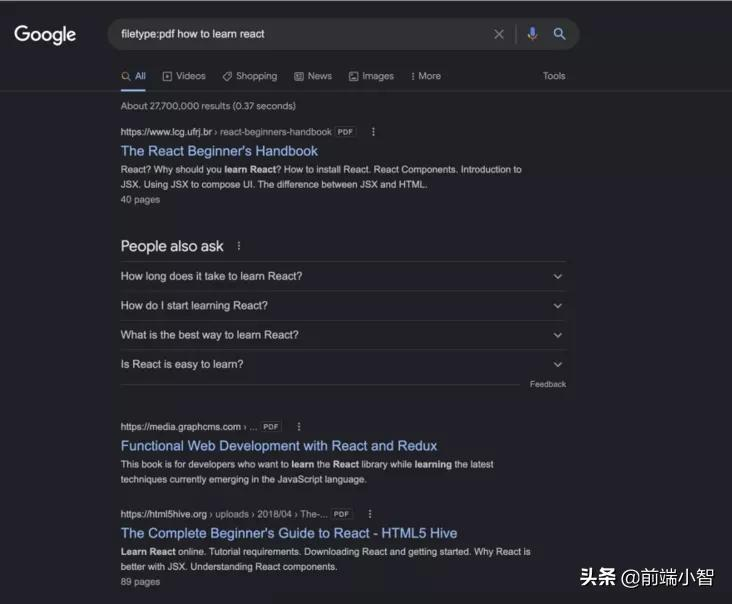Open the More menu
This screenshot has height=604, width=732.
(x=426, y=76)
